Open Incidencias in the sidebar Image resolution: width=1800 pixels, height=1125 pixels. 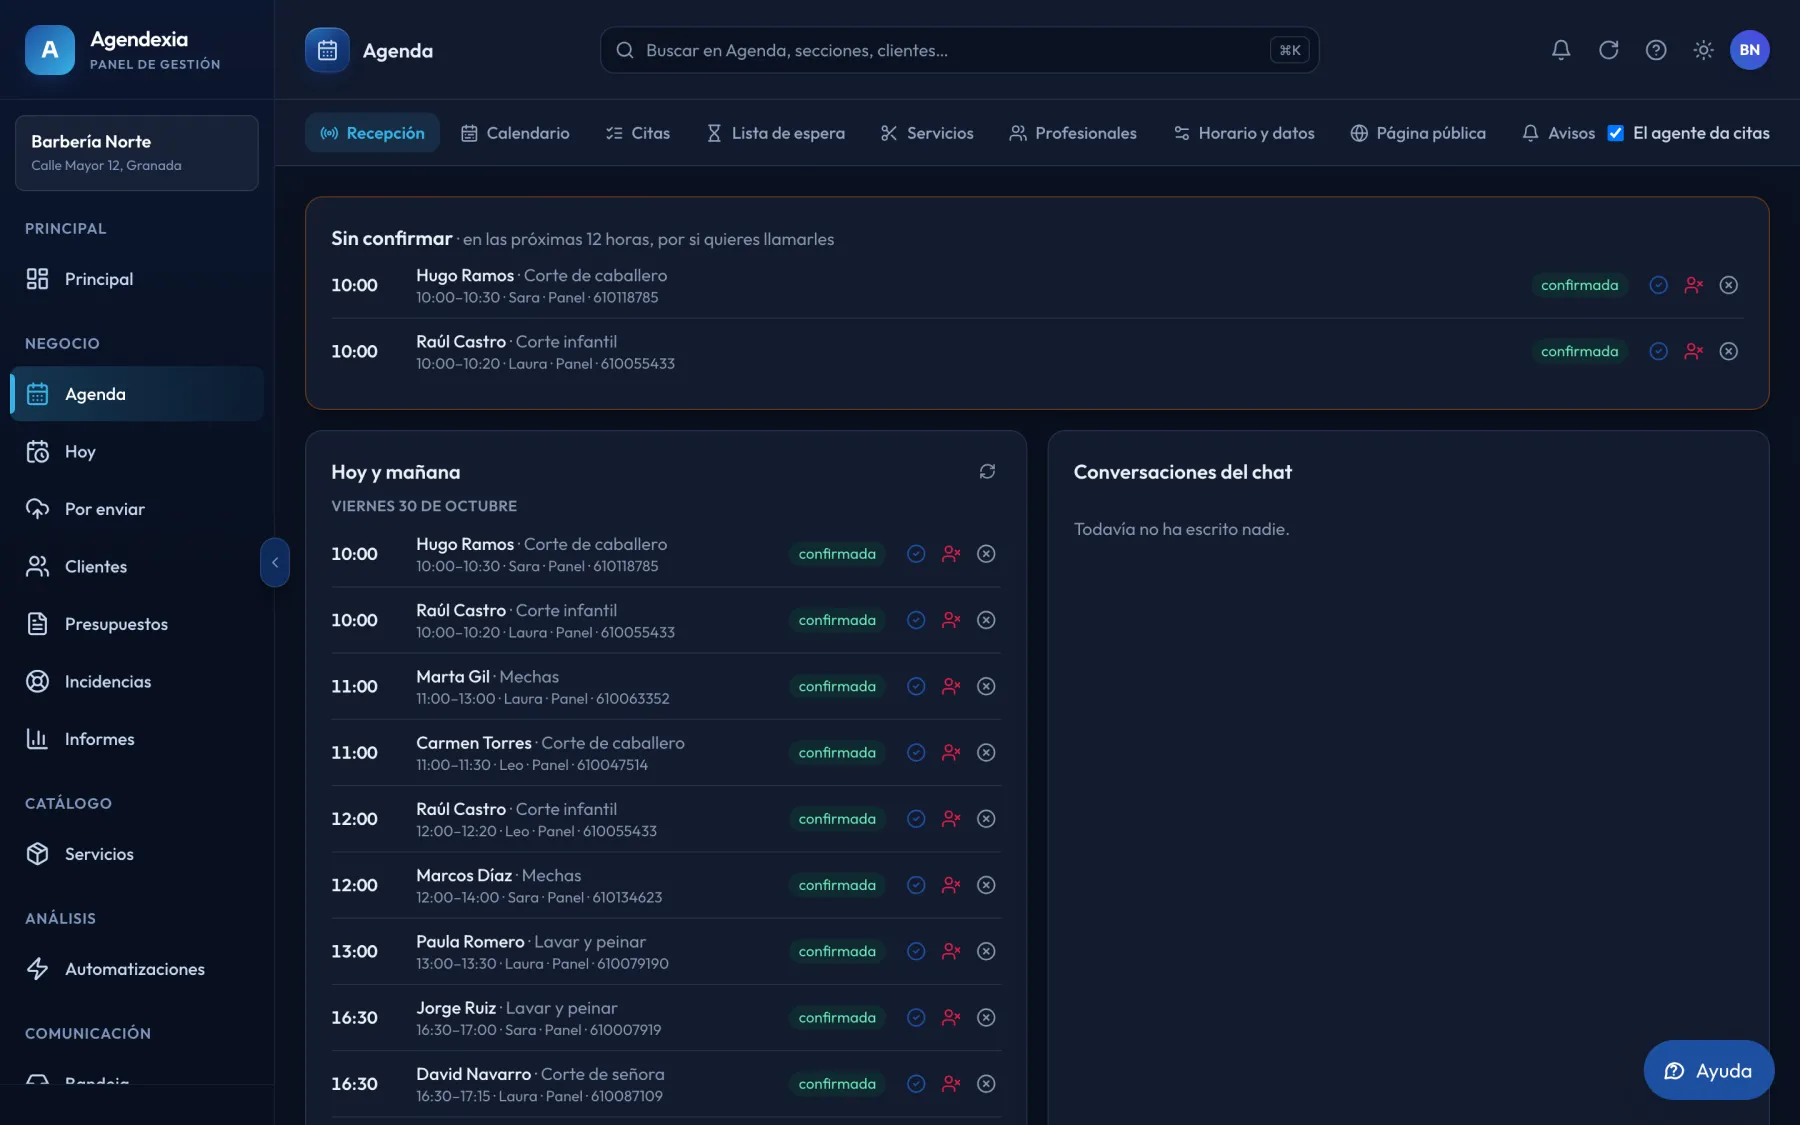137,682
